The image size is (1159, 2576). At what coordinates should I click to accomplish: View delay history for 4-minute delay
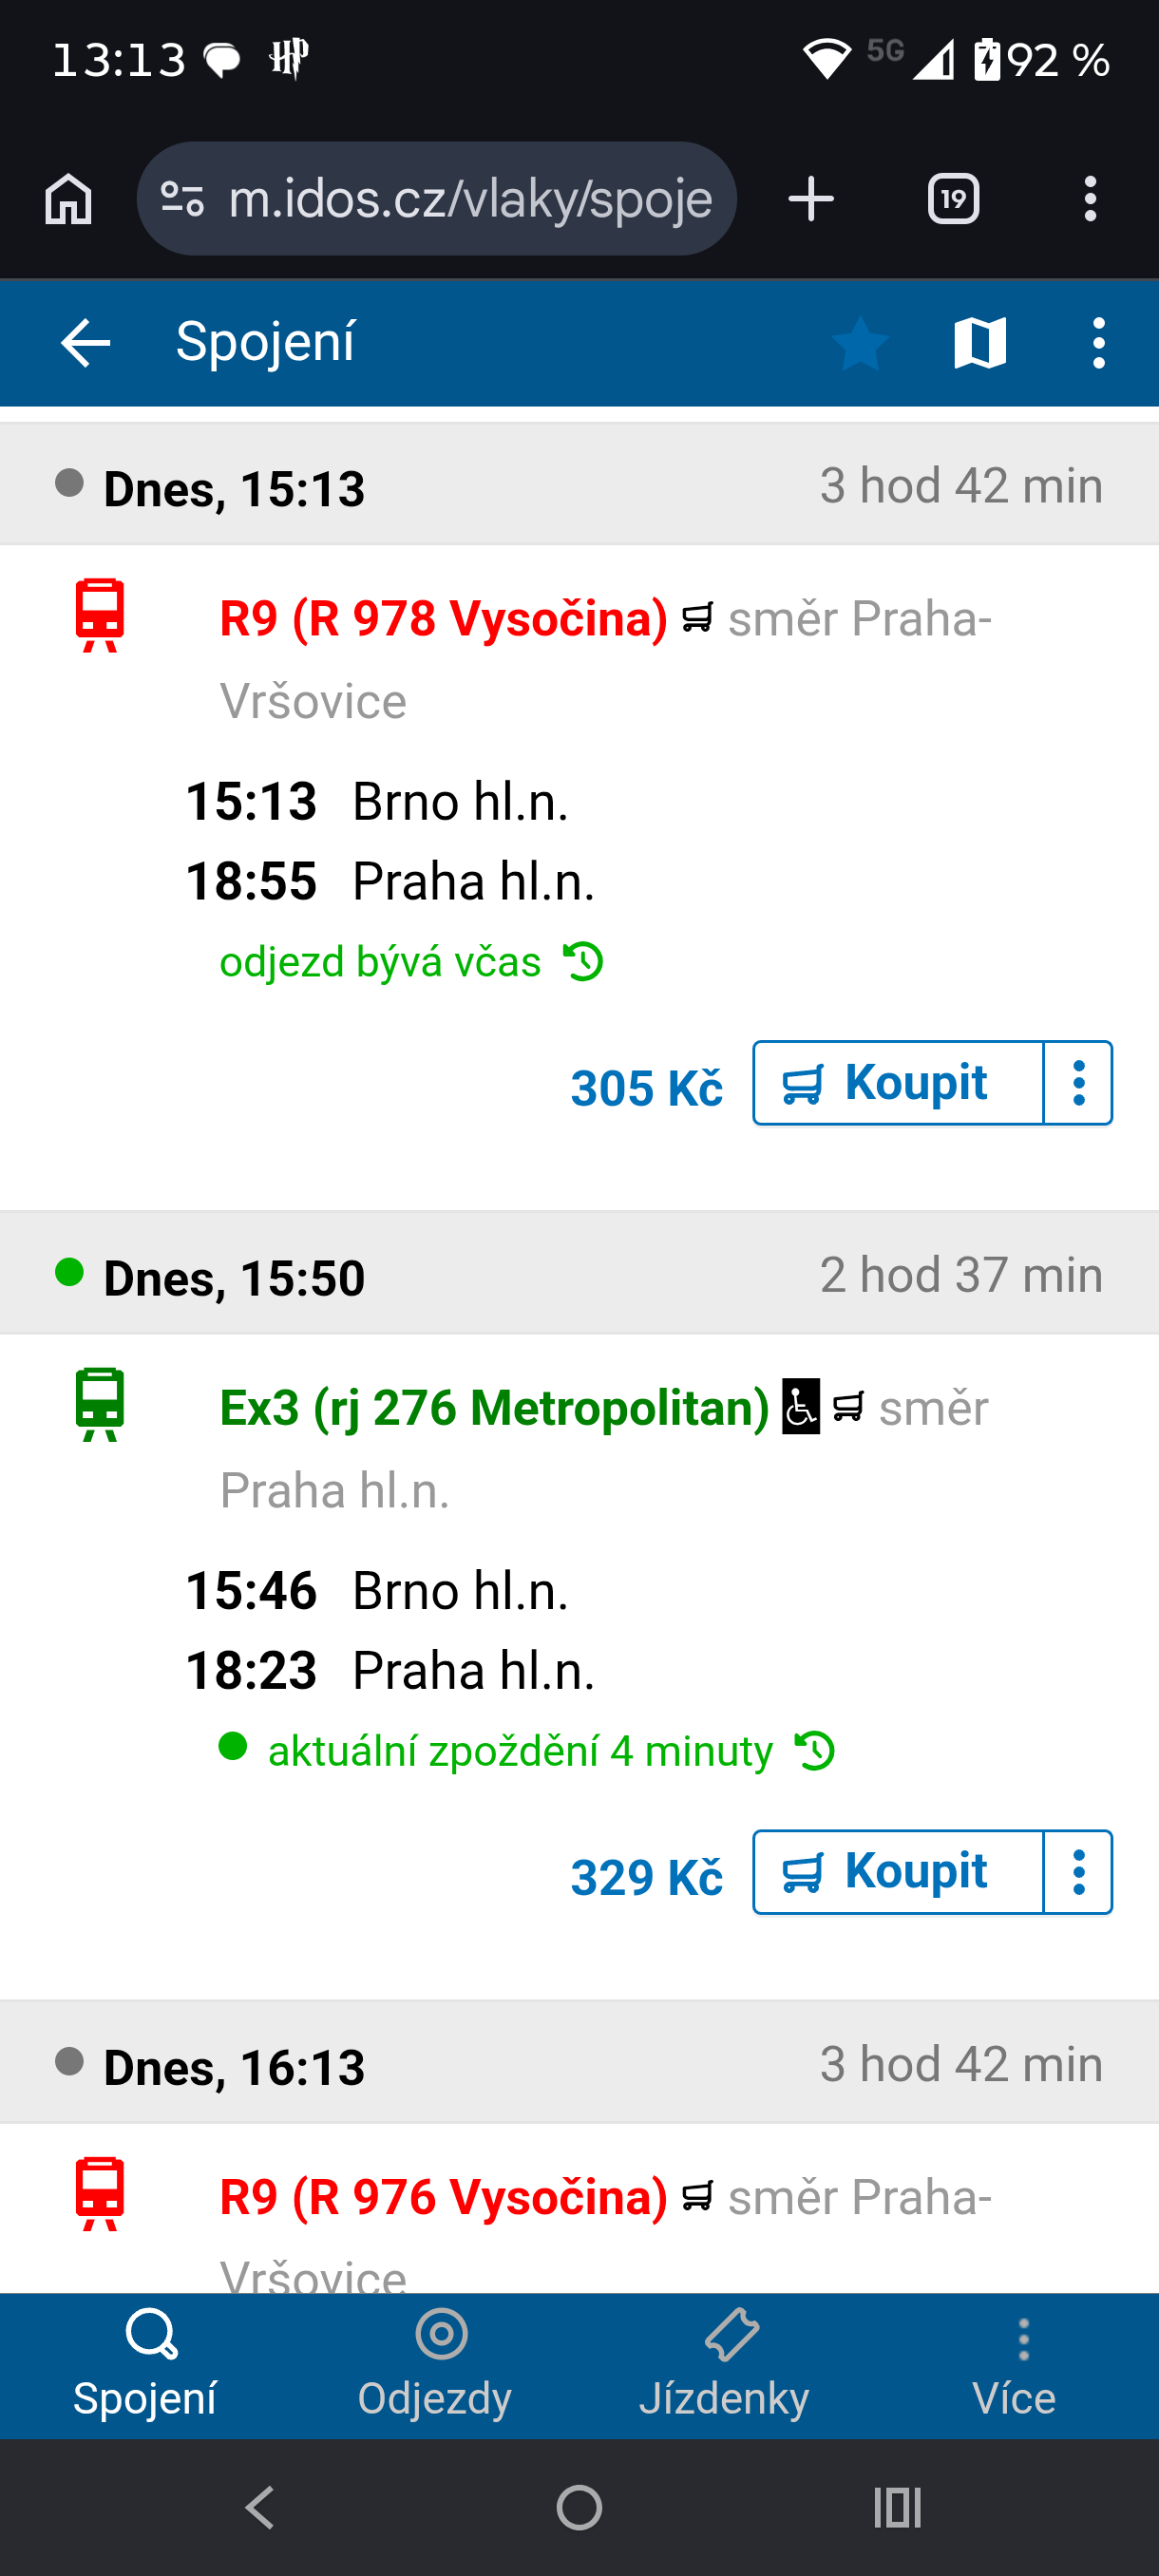tap(815, 1751)
